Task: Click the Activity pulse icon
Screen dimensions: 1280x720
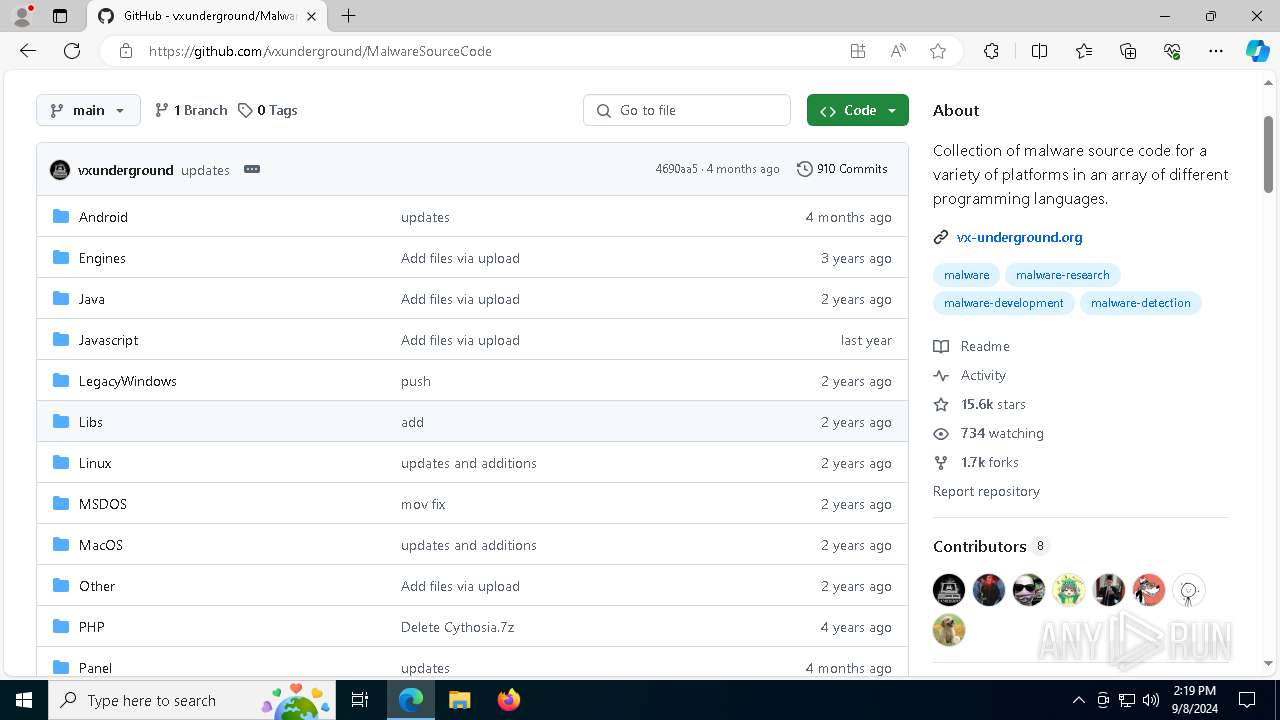Action: [x=941, y=375]
